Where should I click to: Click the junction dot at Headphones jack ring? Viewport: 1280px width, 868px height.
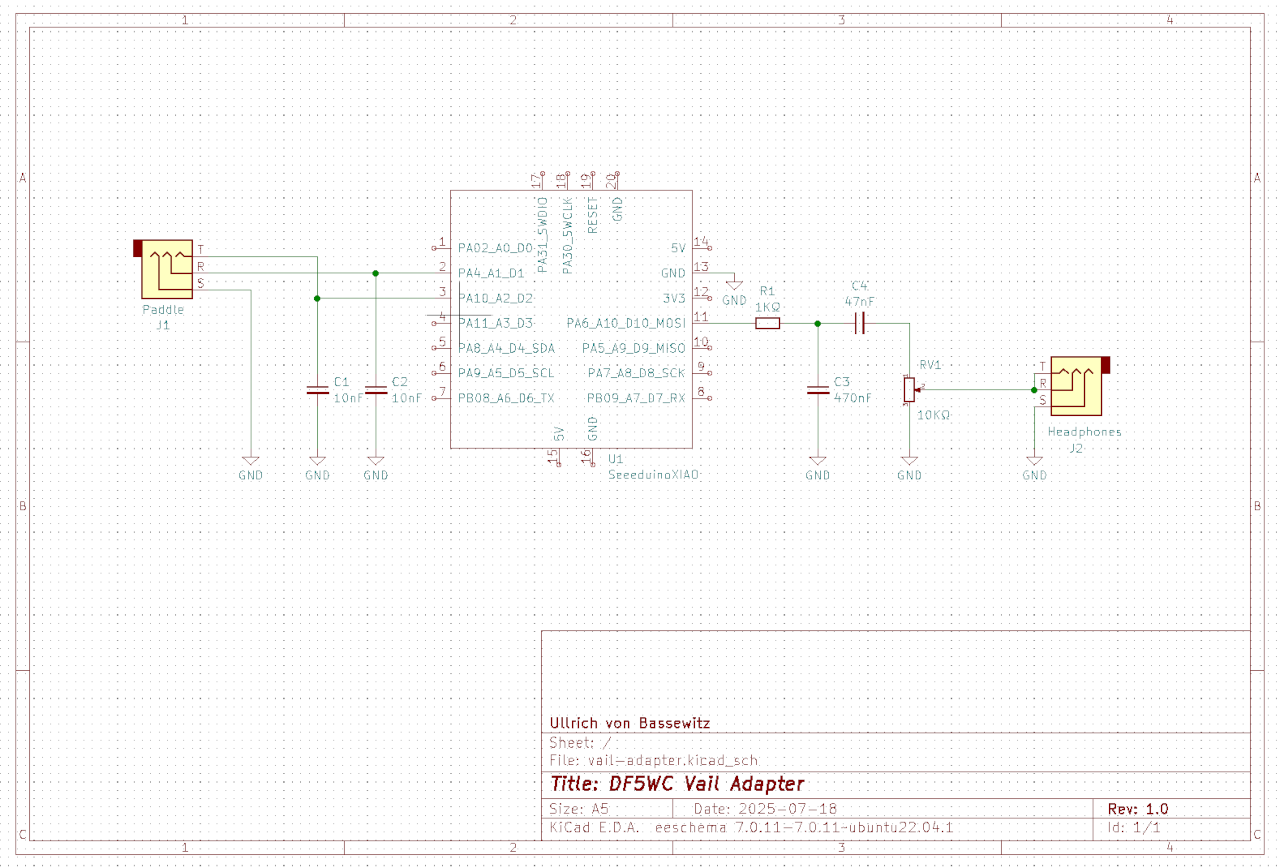click(x=1035, y=389)
